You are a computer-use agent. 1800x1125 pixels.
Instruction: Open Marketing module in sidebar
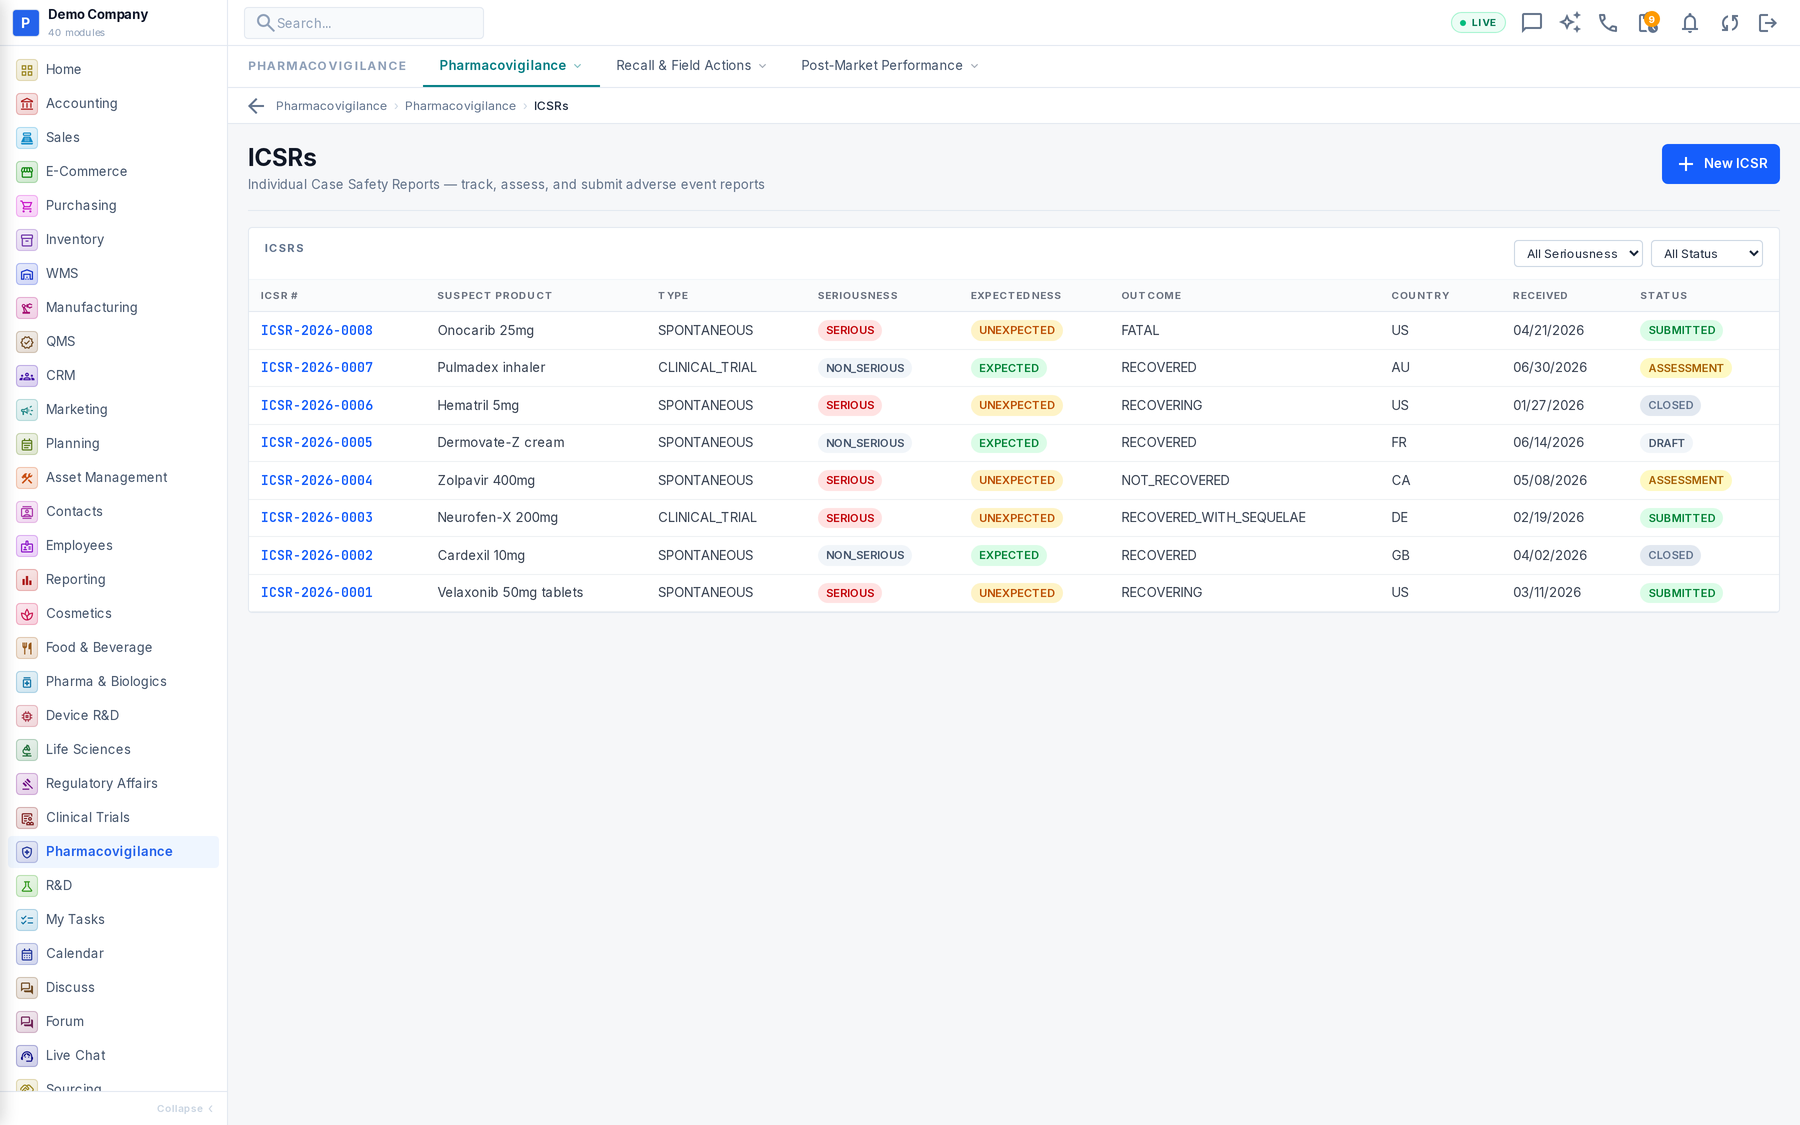click(113, 409)
